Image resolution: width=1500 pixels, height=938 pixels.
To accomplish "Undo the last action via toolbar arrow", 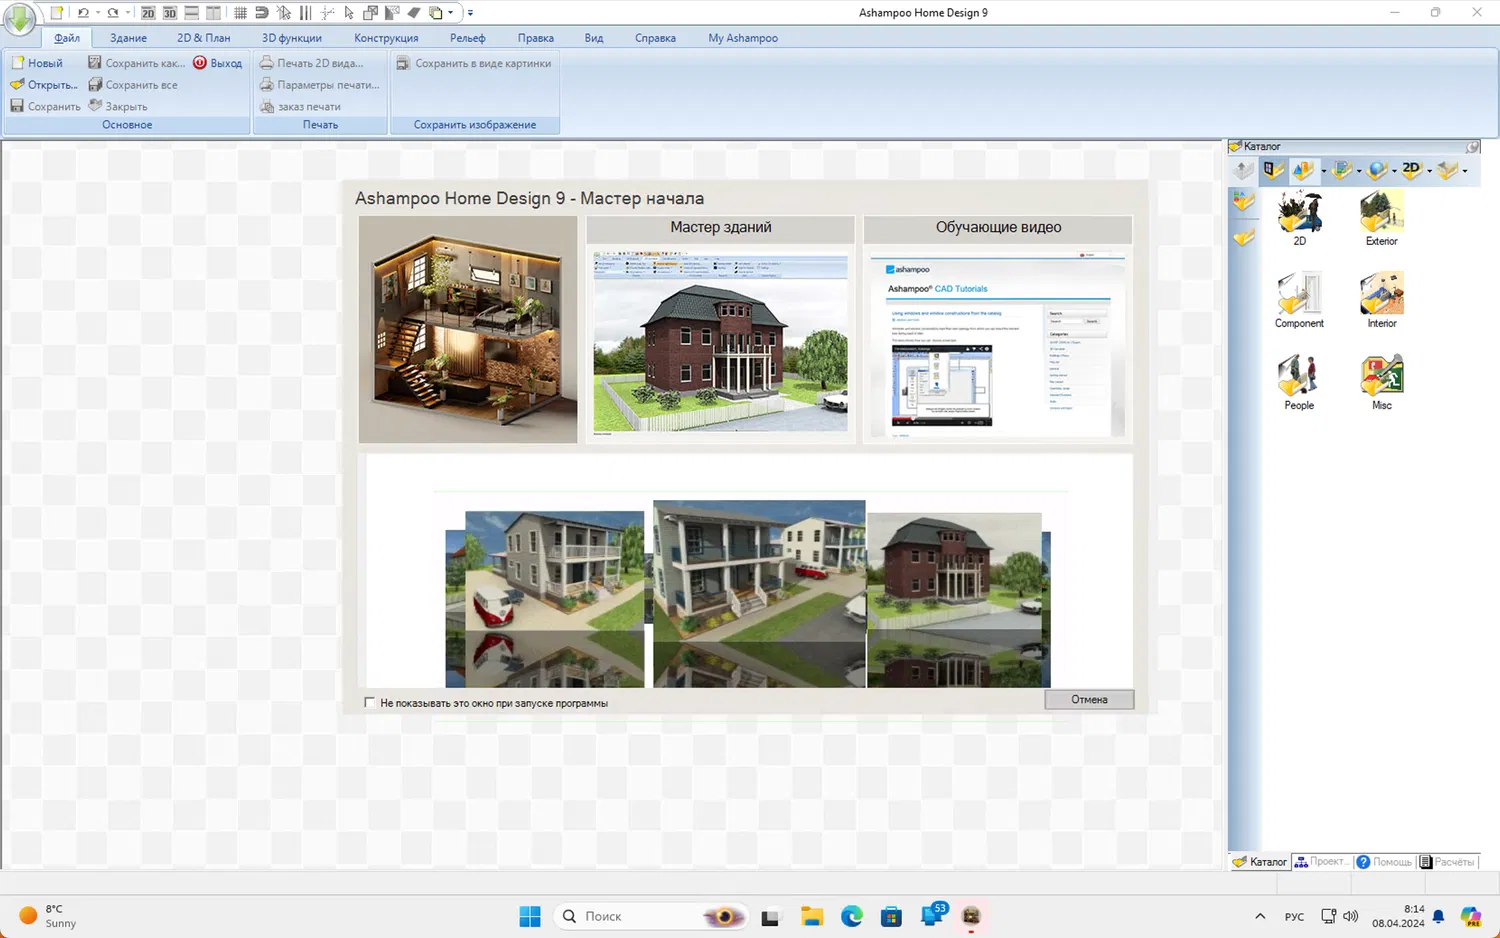I will [83, 13].
